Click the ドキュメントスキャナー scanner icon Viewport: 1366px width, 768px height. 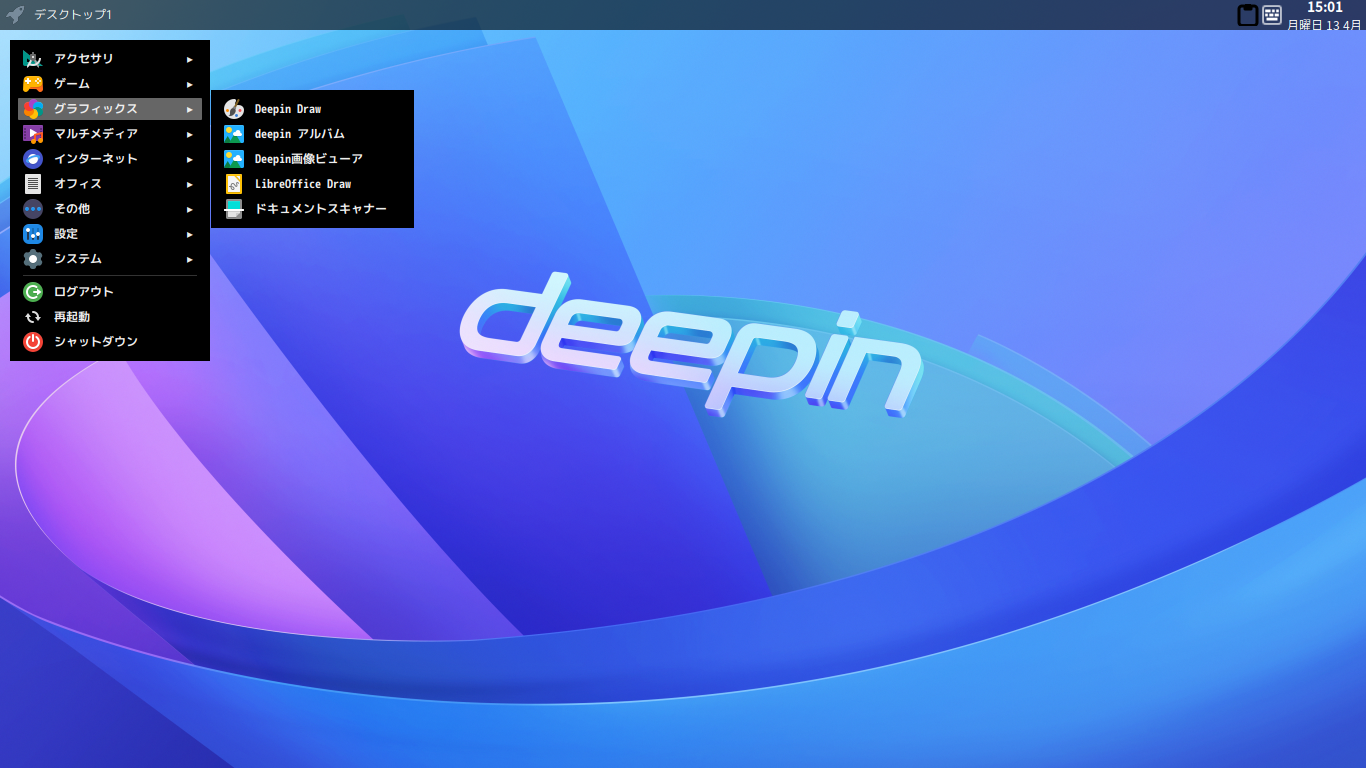[x=234, y=209]
